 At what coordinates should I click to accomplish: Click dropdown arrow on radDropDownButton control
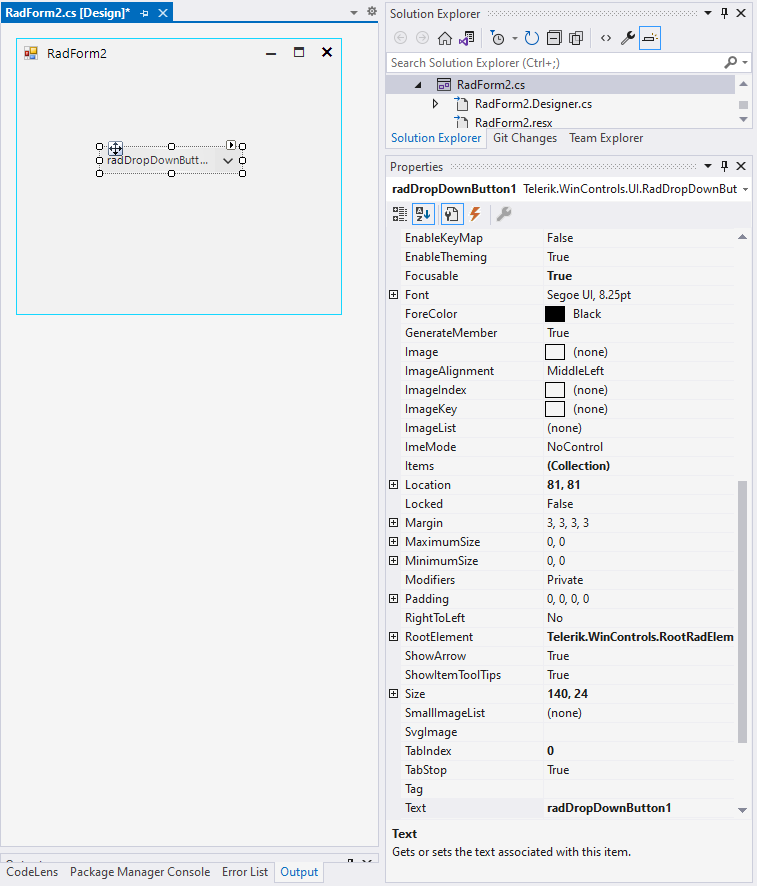click(228, 160)
